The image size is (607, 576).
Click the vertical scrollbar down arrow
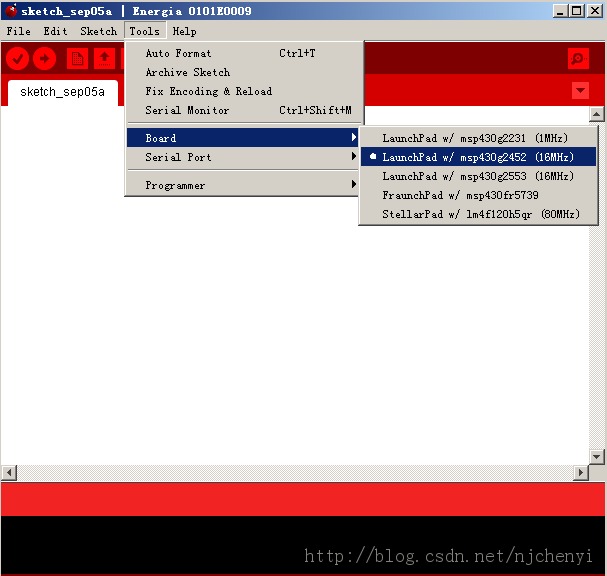(x=597, y=457)
